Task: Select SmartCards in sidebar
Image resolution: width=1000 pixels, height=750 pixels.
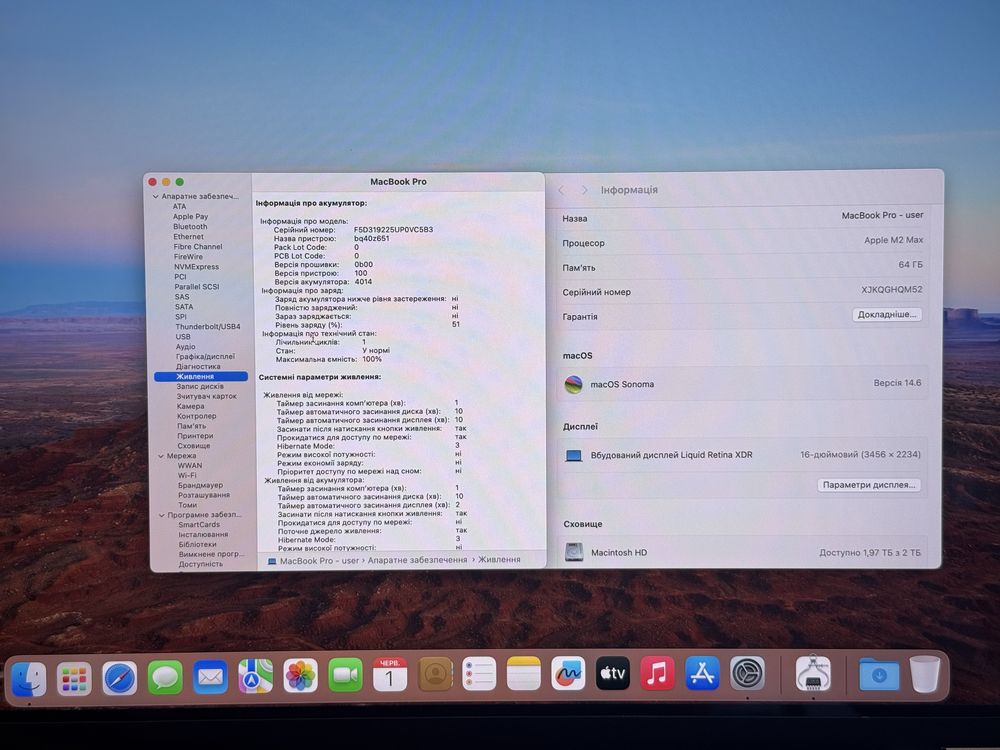Action: click(x=199, y=525)
